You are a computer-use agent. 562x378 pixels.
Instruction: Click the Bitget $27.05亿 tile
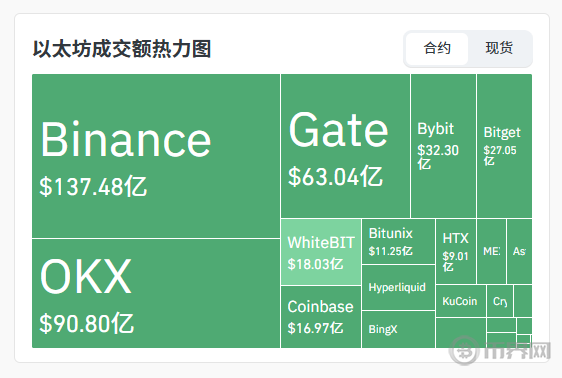click(504, 146)
